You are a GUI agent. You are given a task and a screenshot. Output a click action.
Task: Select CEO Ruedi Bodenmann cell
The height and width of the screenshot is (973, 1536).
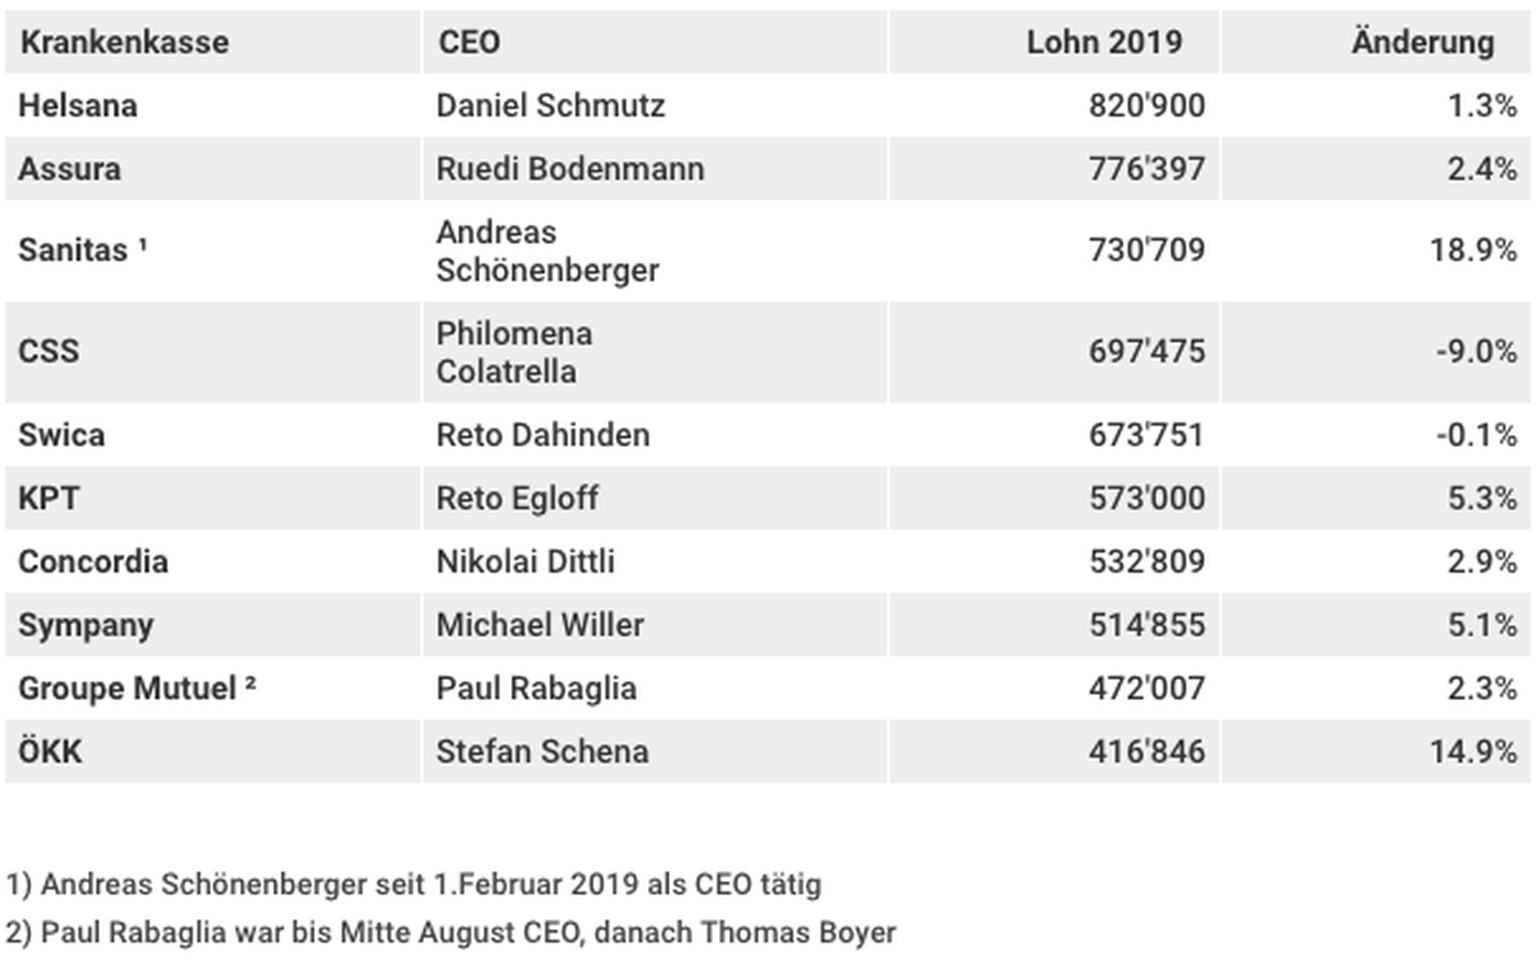570,169
